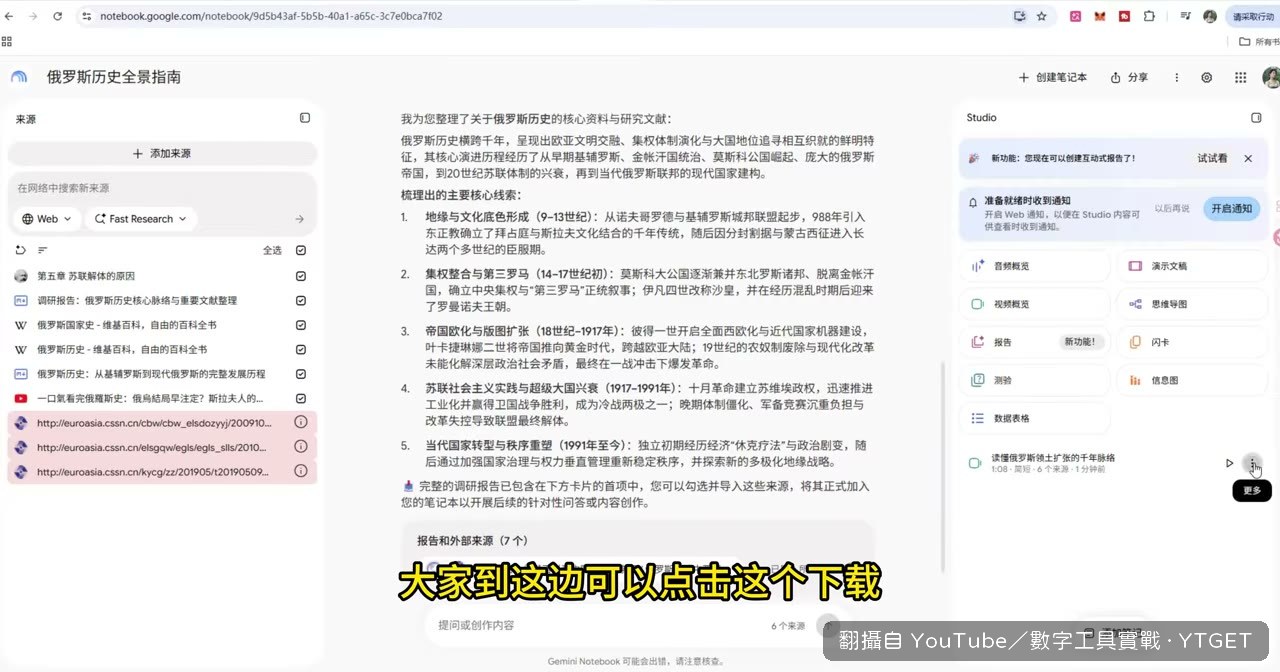Click refresh sources icon
This screenshot has height=672, width=1280.
click(20, 250)
